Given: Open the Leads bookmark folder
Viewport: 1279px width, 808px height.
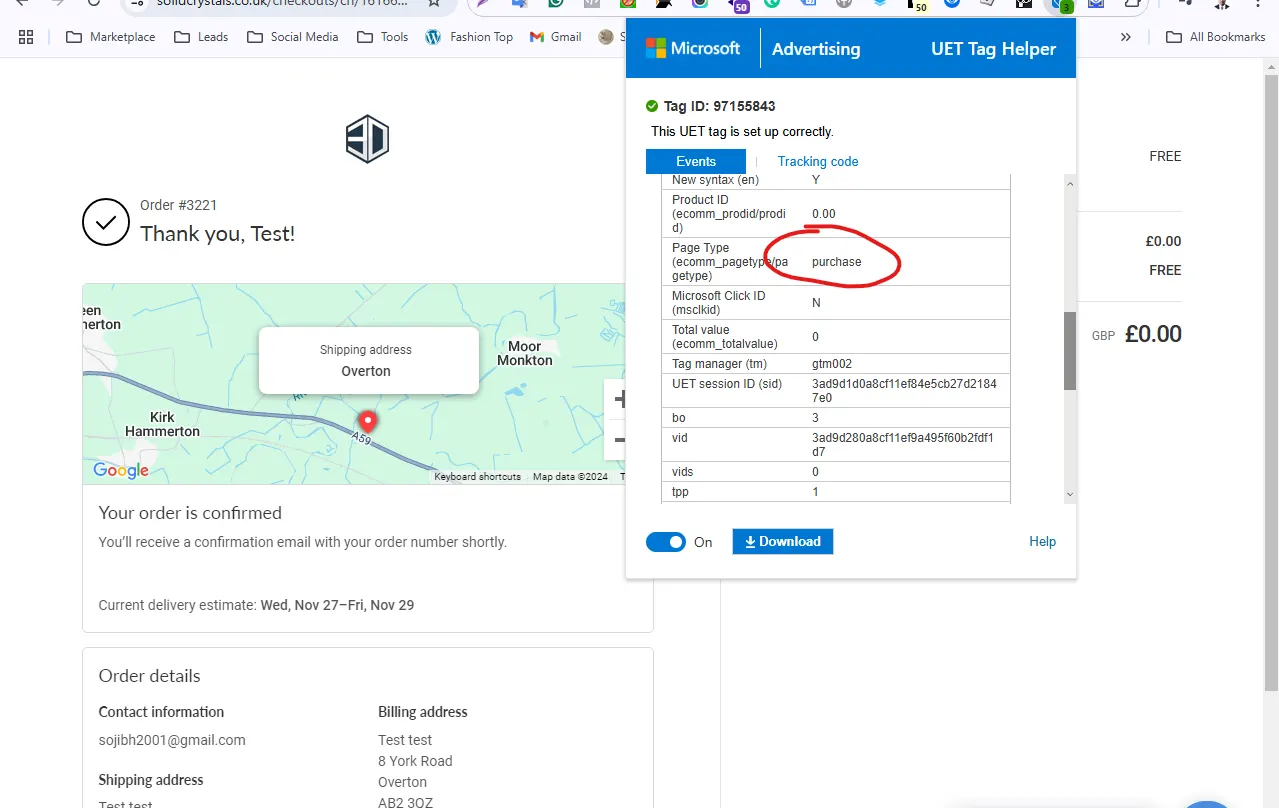Looking at the screenshot, I should coord(201,37).
